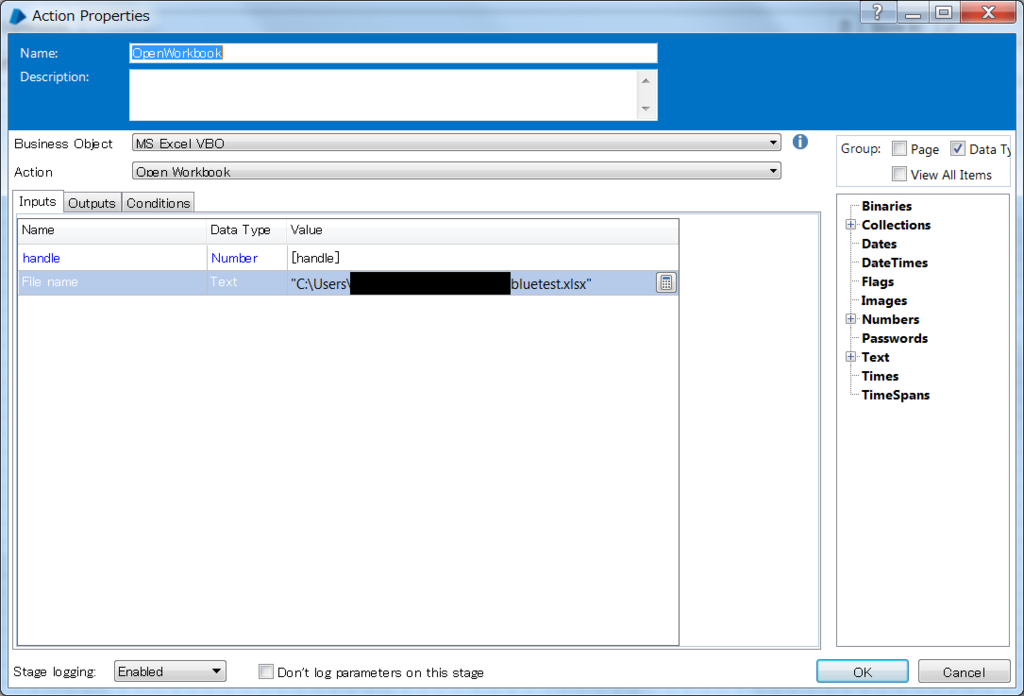Click the Business Object info icon
The image size is (1024, 696).
pyautogui.click(x=800, y=142)
